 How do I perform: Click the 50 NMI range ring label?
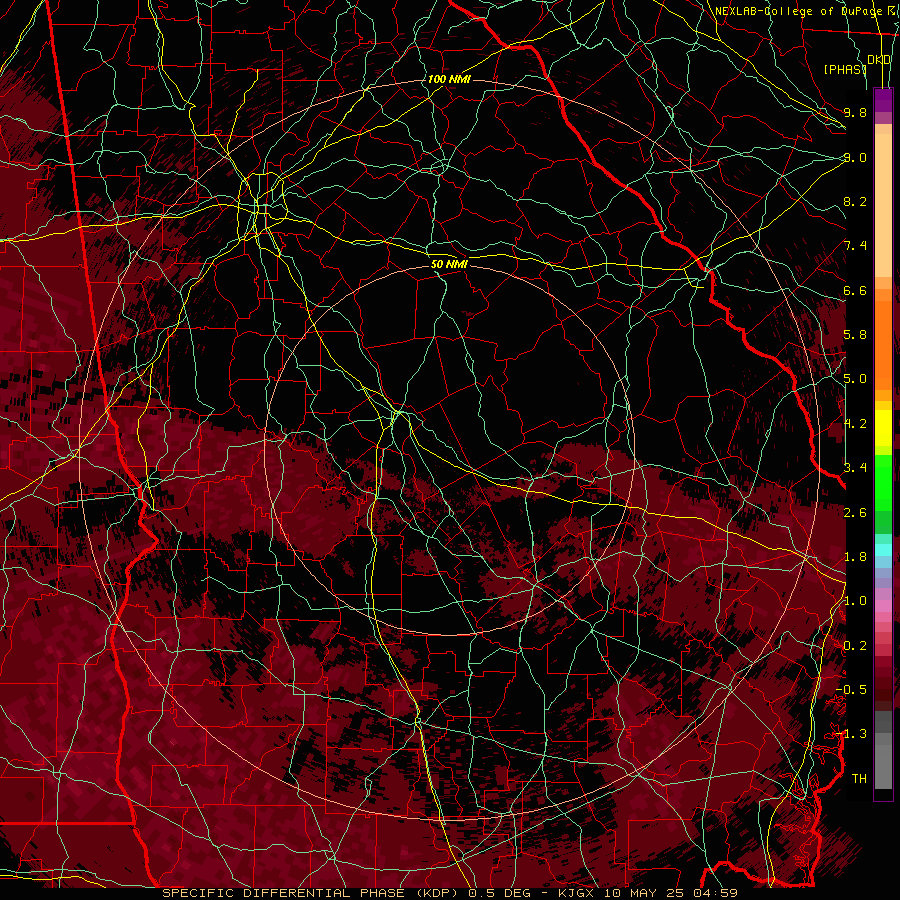(x=449, y=264)
